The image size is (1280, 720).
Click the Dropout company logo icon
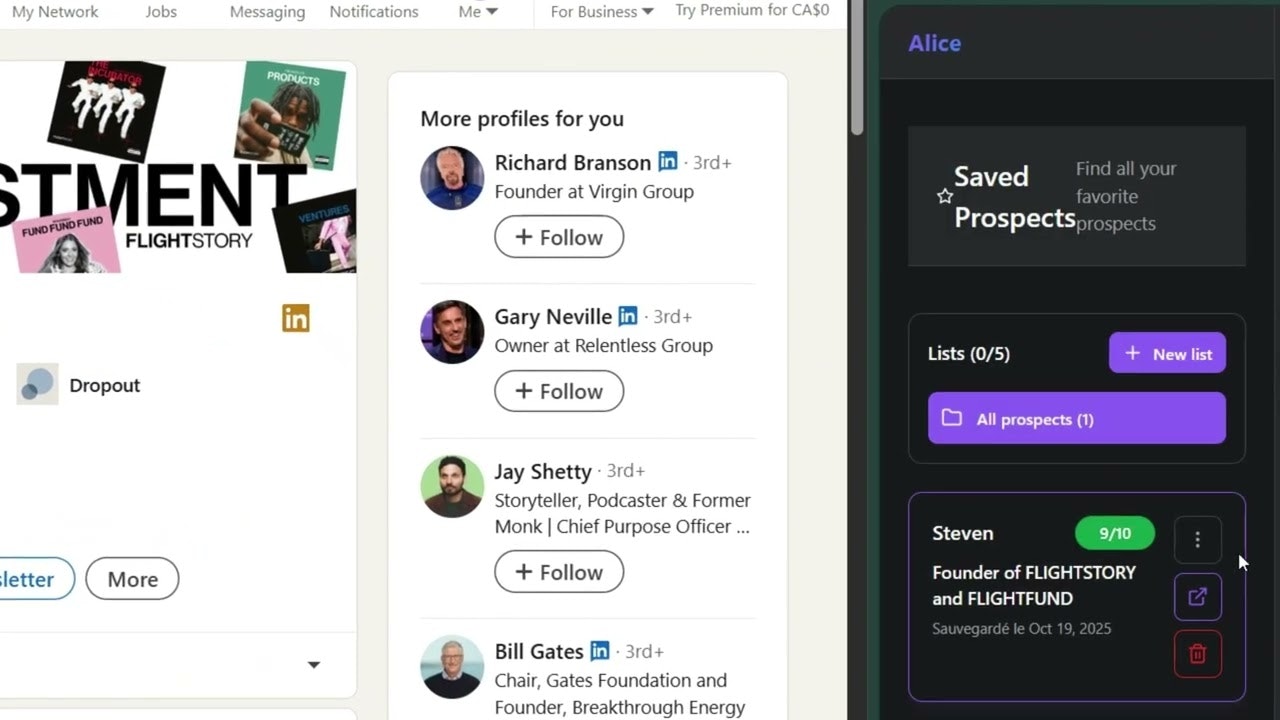pos(37,384)
